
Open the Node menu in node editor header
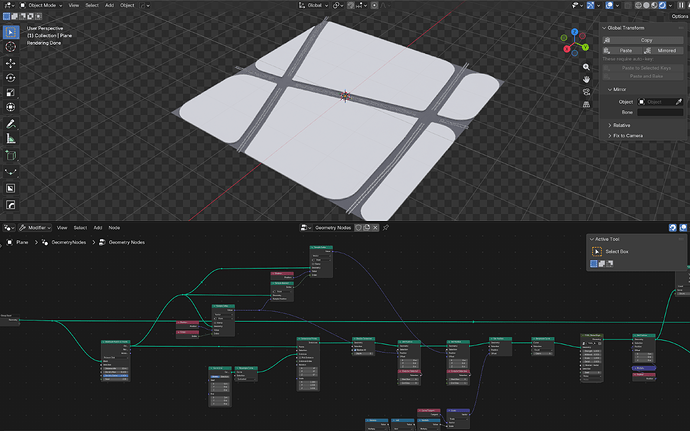(114, 228)
